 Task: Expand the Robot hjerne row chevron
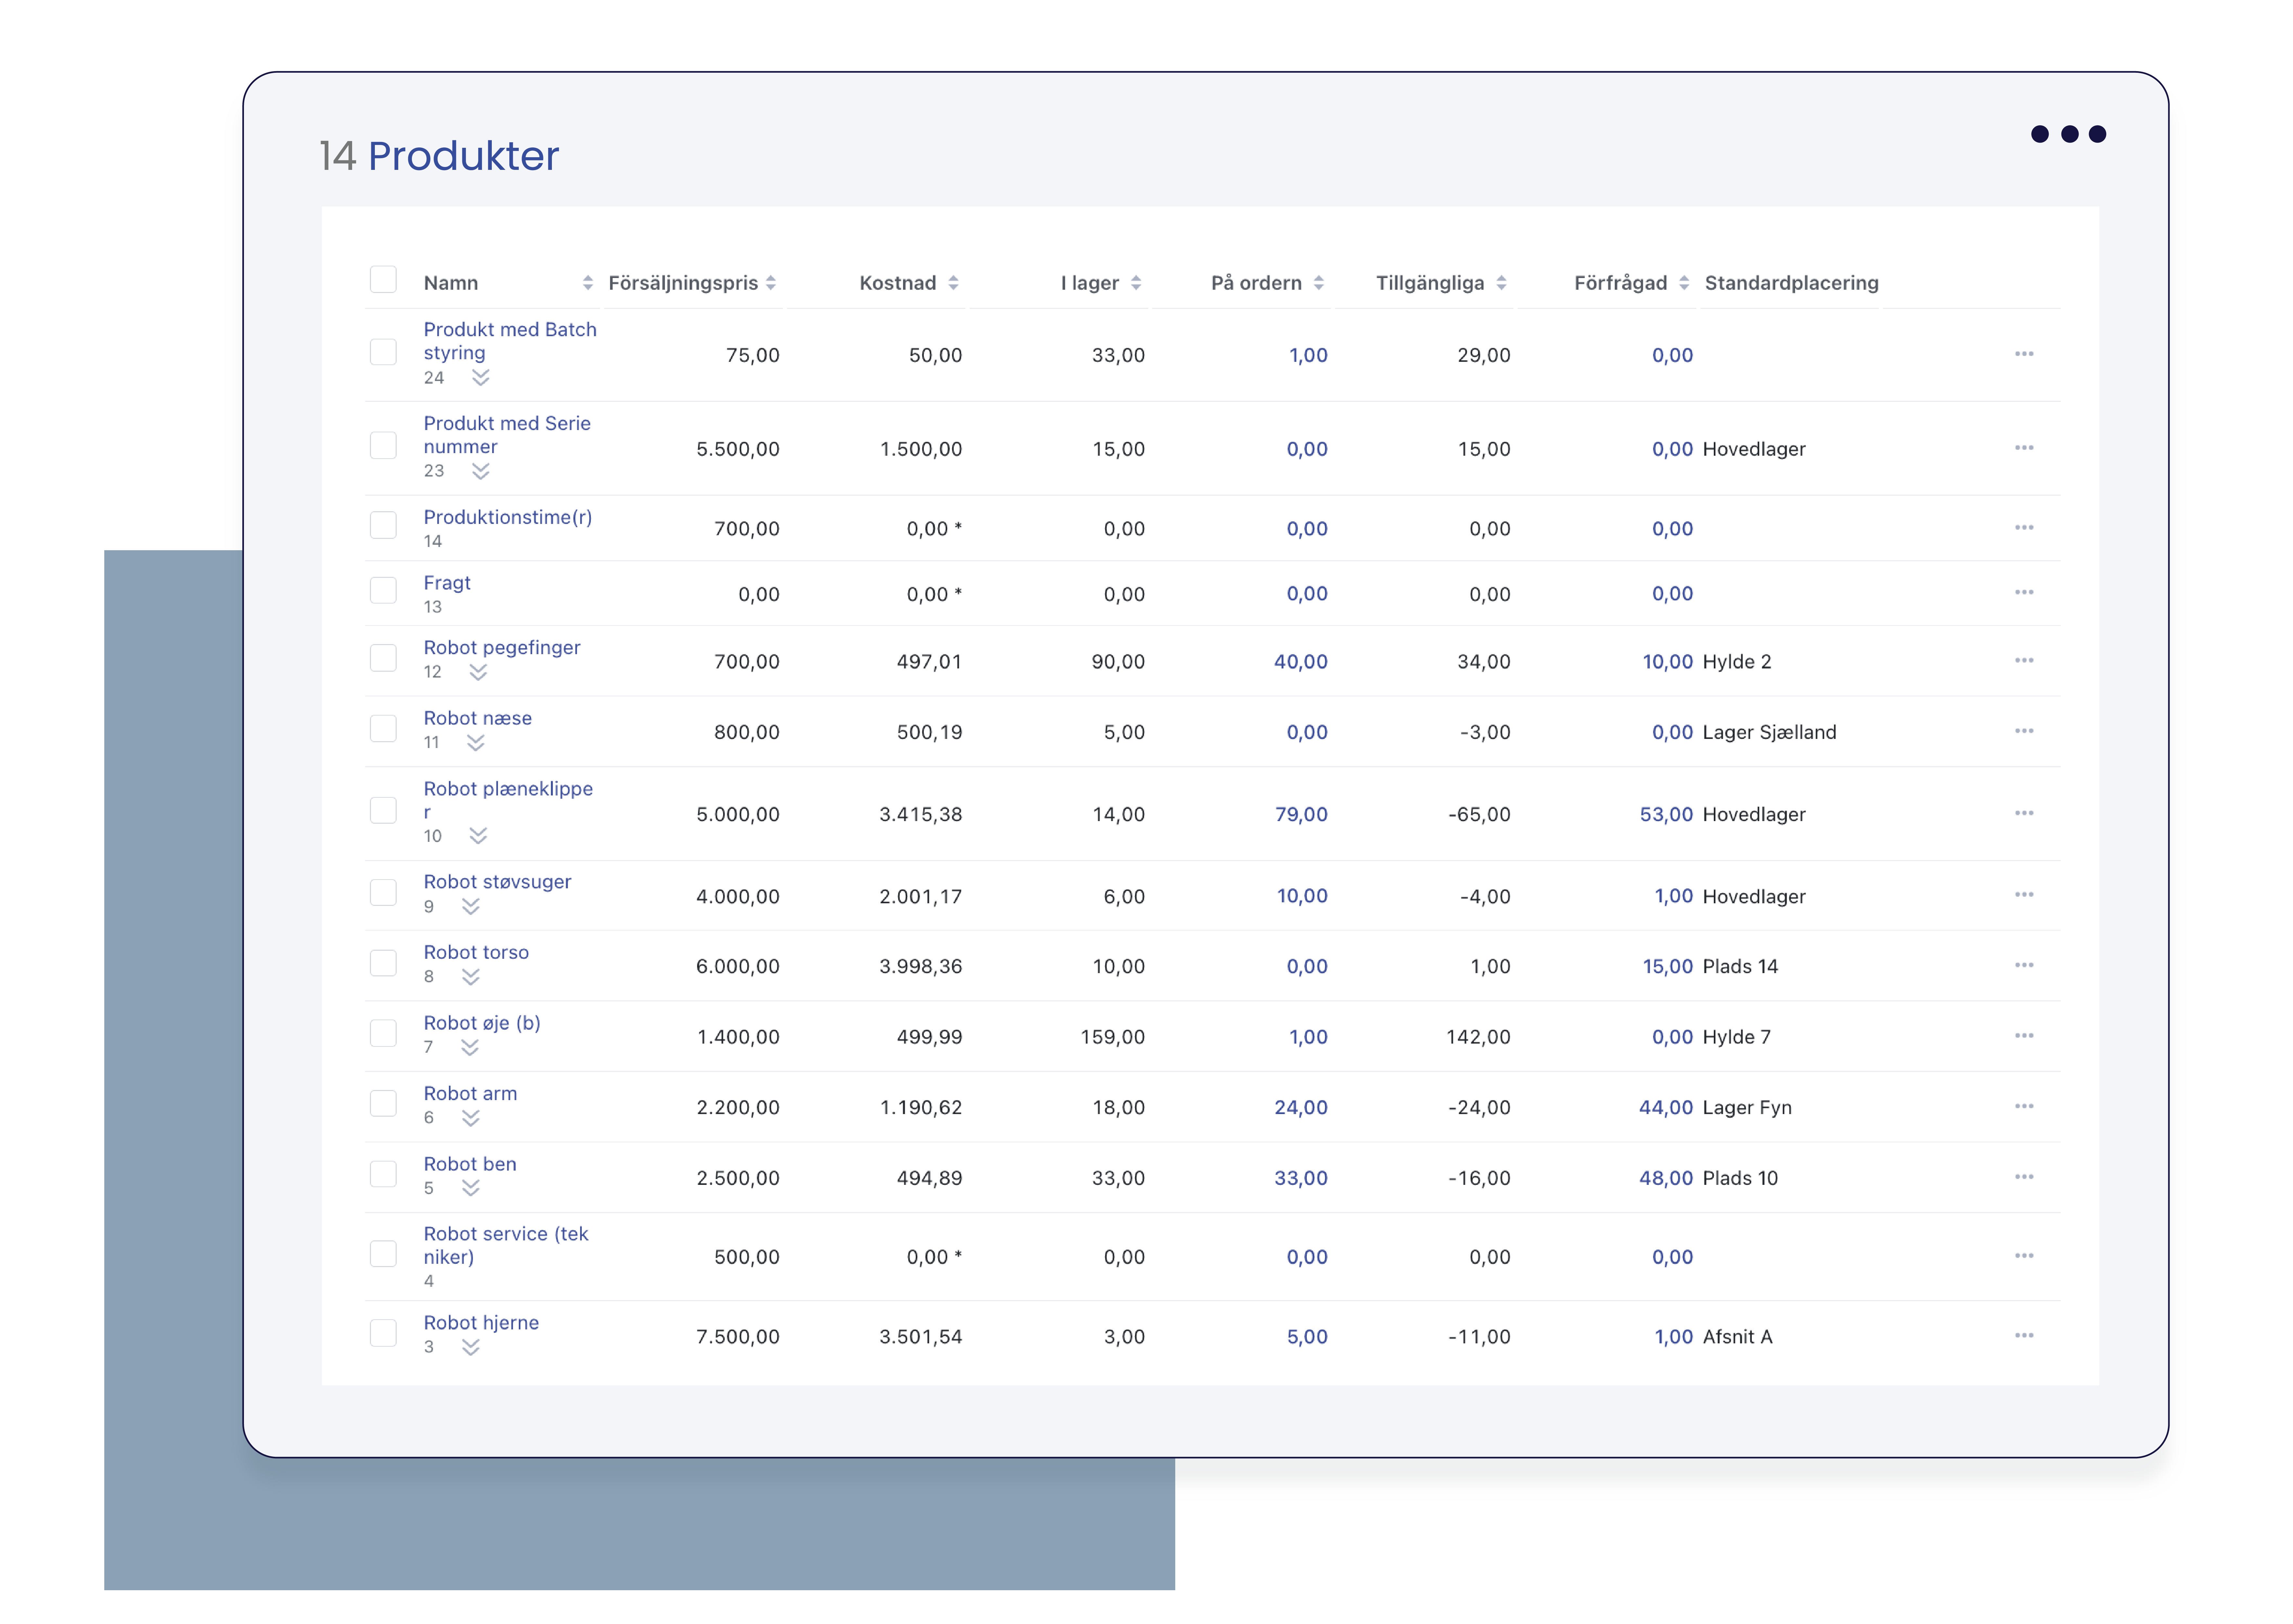[x=471, y=1347]
